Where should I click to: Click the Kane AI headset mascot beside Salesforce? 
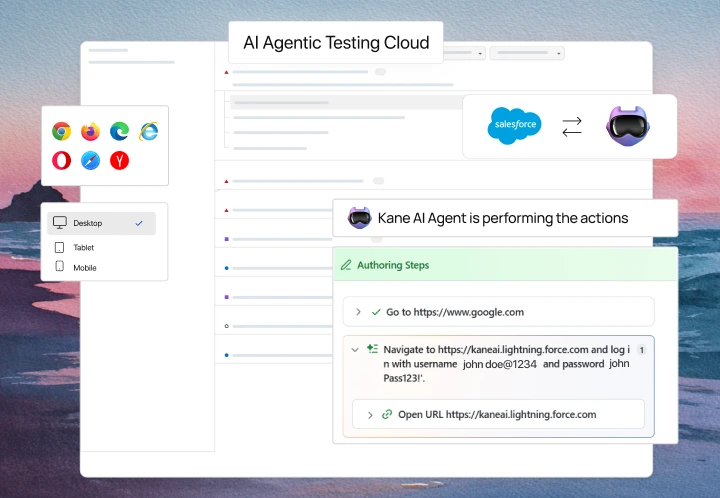point(628,126)
